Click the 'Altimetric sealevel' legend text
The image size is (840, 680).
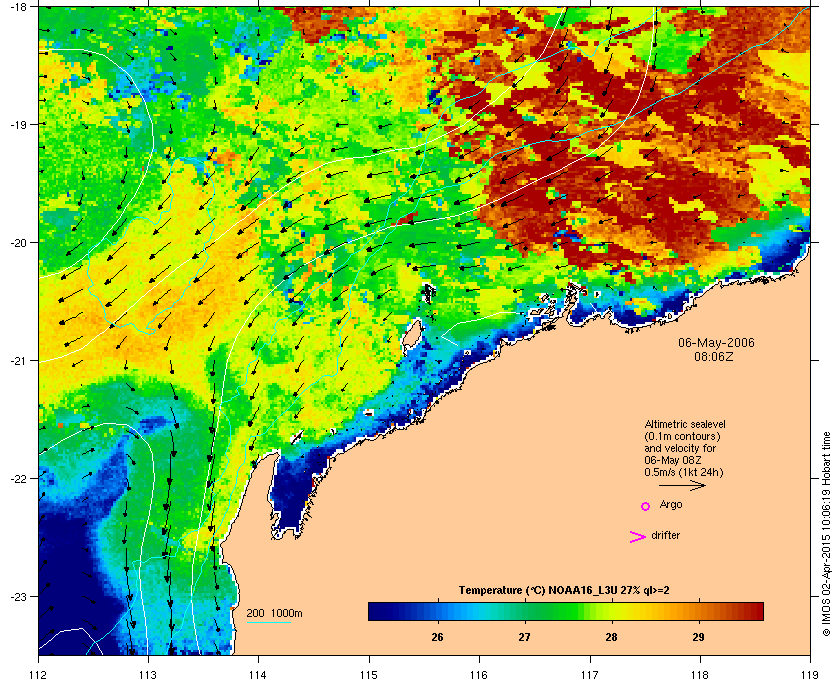tap(685, 424)
